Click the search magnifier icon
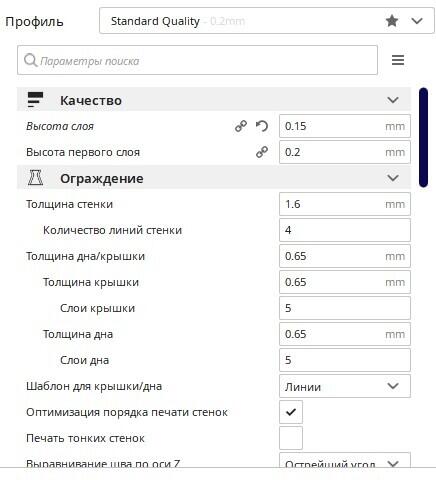This screenshot has width=436, height=480. point(30,61)
